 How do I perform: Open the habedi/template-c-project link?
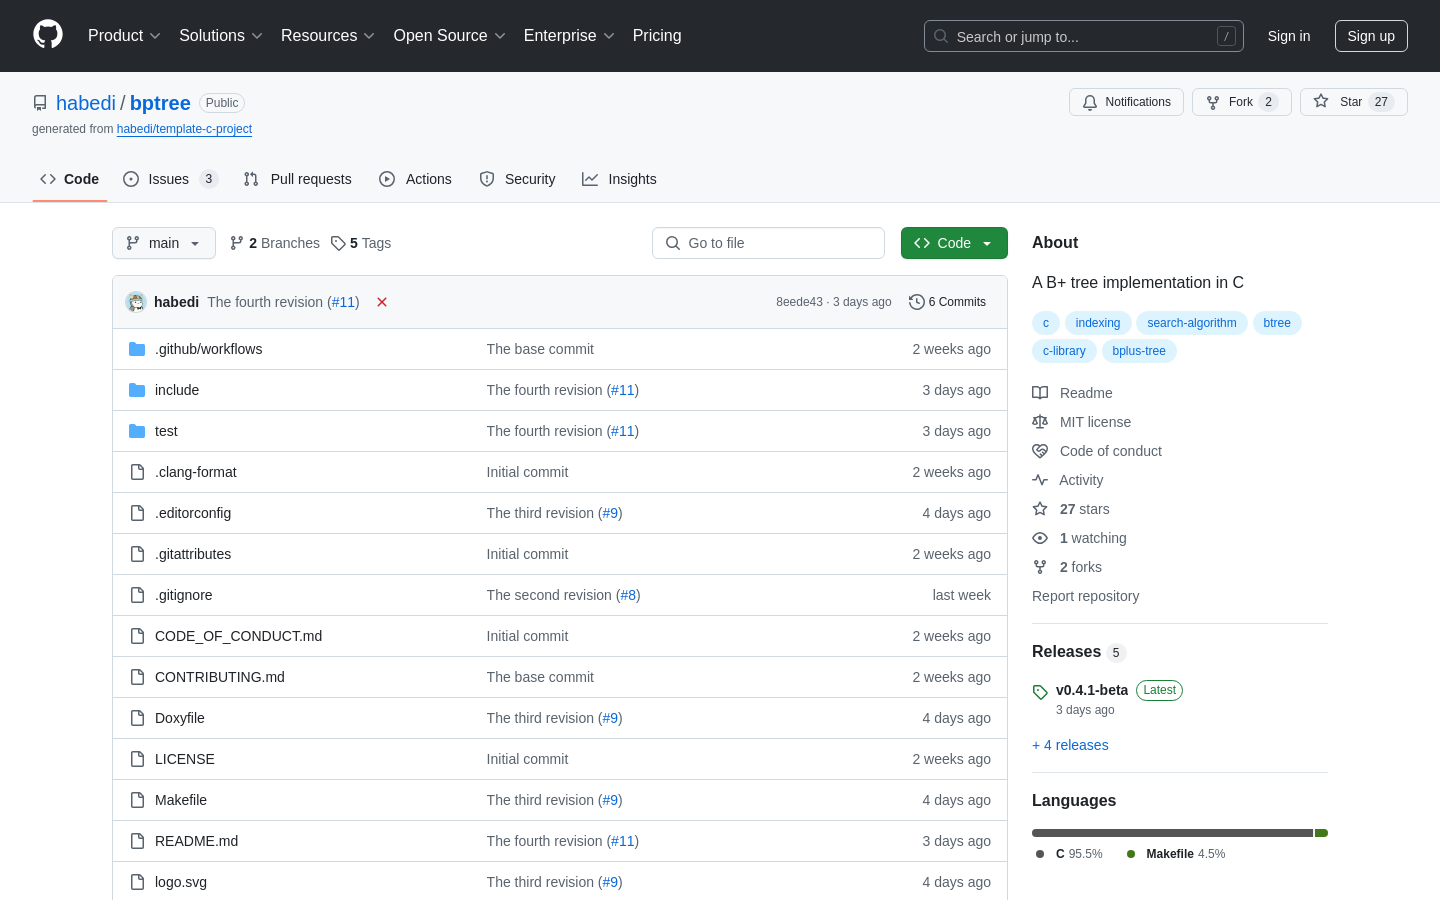coord(184,129)
